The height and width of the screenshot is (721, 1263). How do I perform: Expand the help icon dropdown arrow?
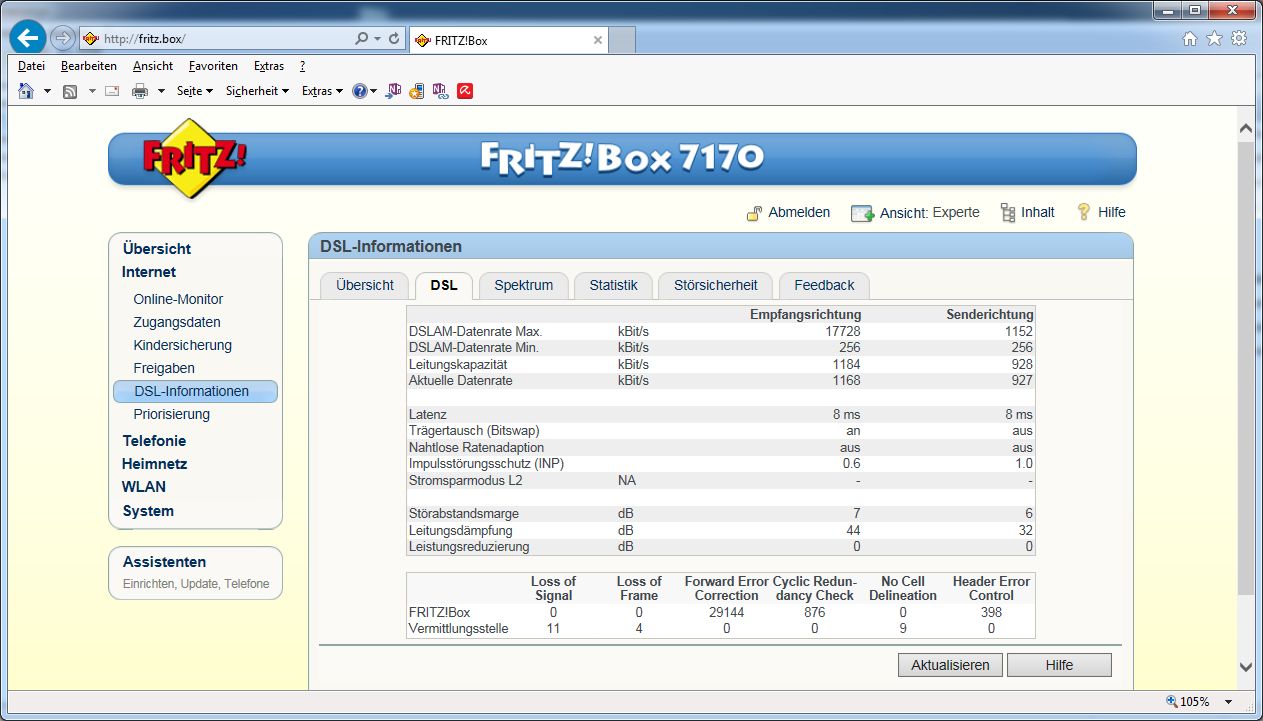click(374, 91)
